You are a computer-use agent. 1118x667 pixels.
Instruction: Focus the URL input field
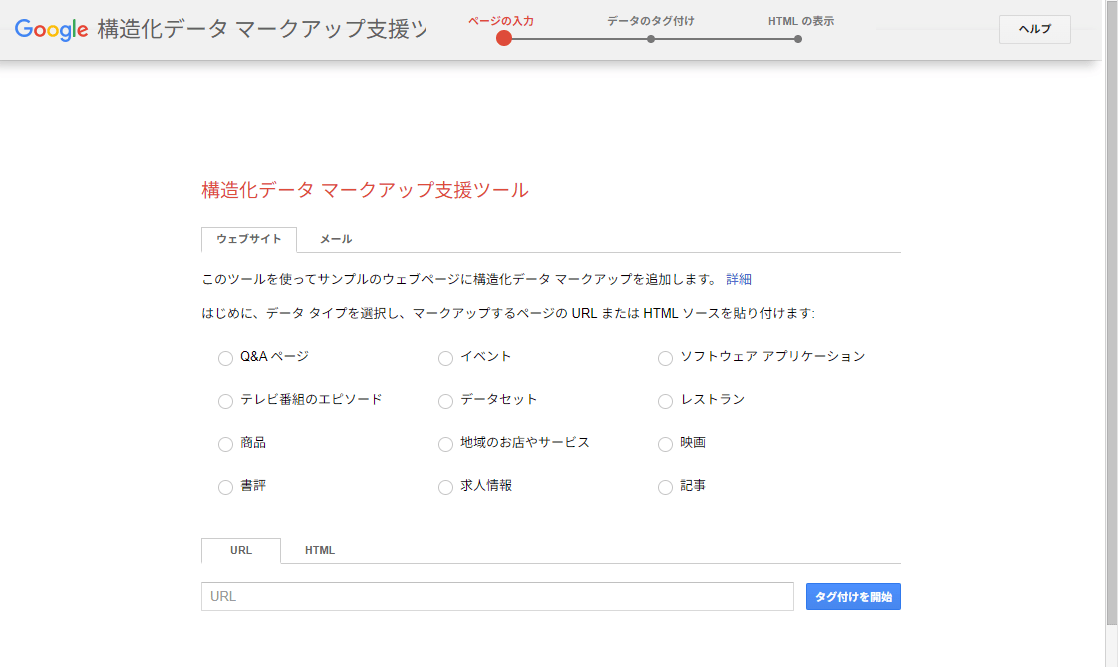tap(497, 597)
